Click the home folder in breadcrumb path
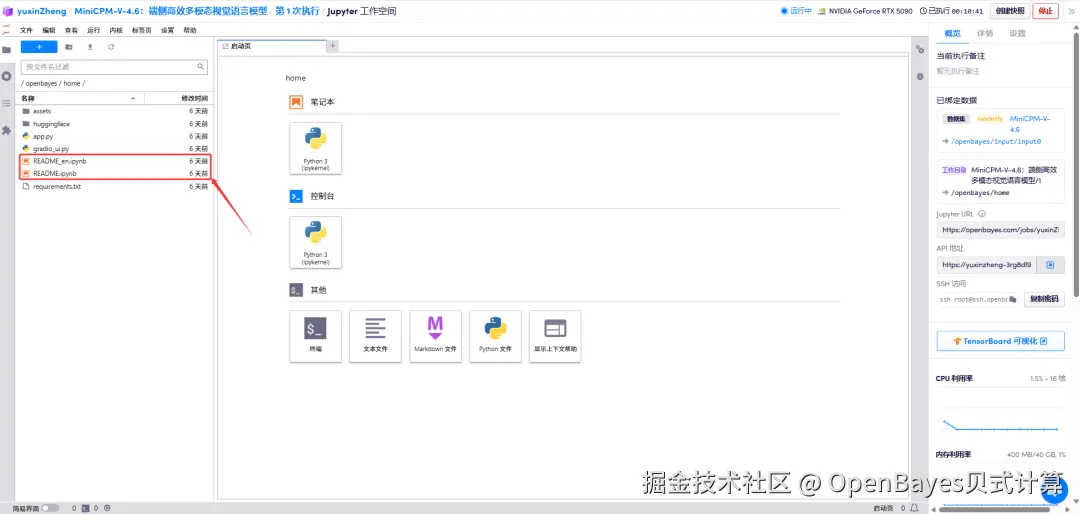1080x514 pixels. click(x=72, y=83)
